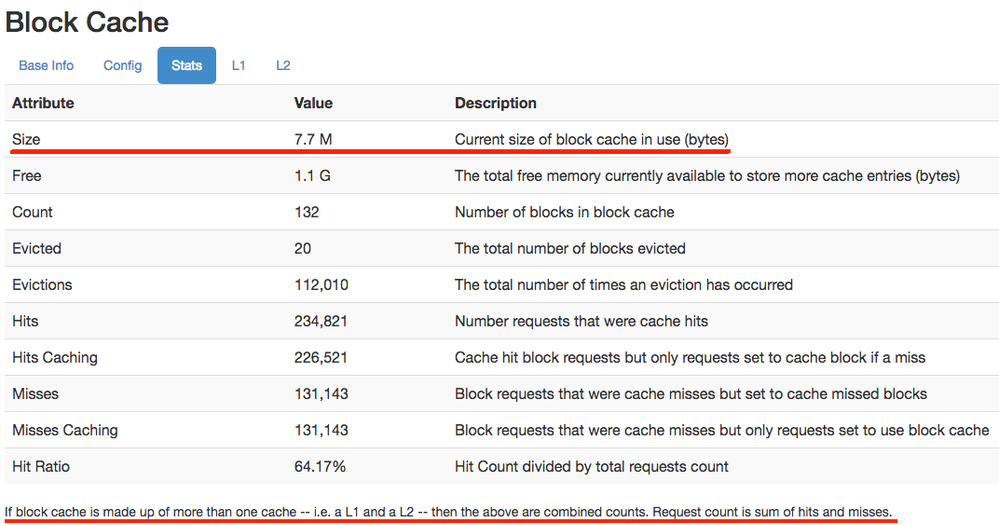
Task: Click the 7.7 M size value
Action: pyautogui.click(x=312, y=140)
